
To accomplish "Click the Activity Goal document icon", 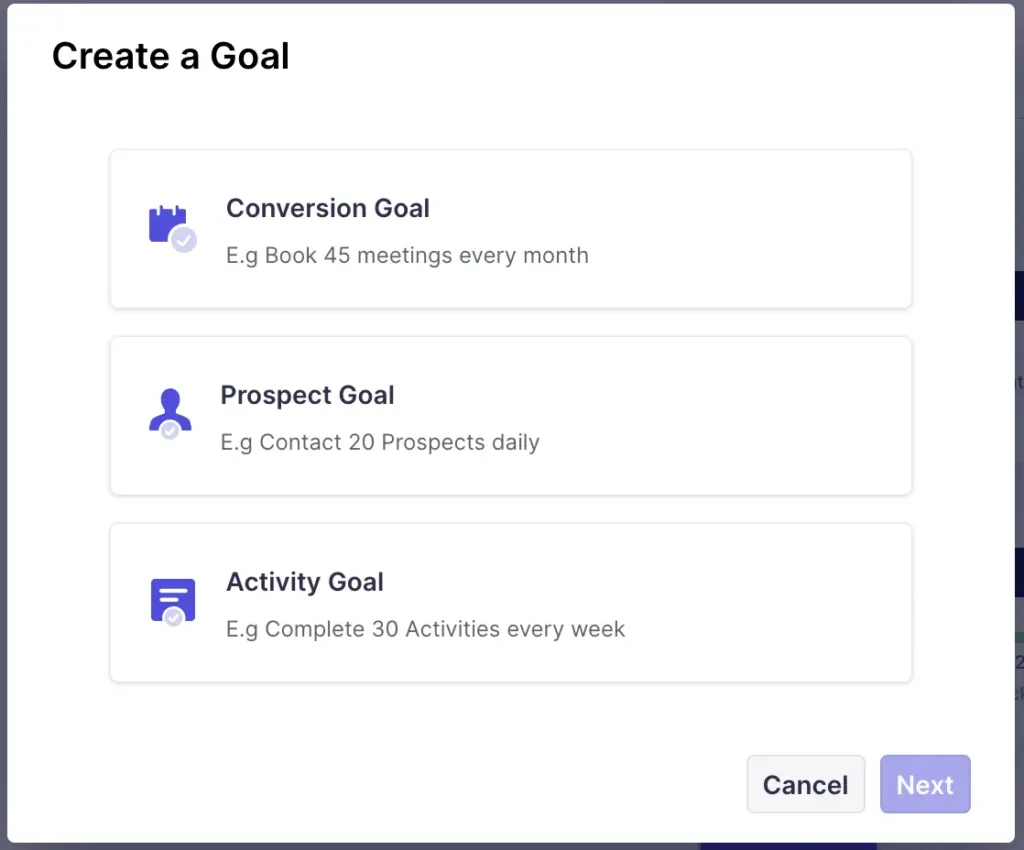I will pyautogui.click(x=172, y=597).
